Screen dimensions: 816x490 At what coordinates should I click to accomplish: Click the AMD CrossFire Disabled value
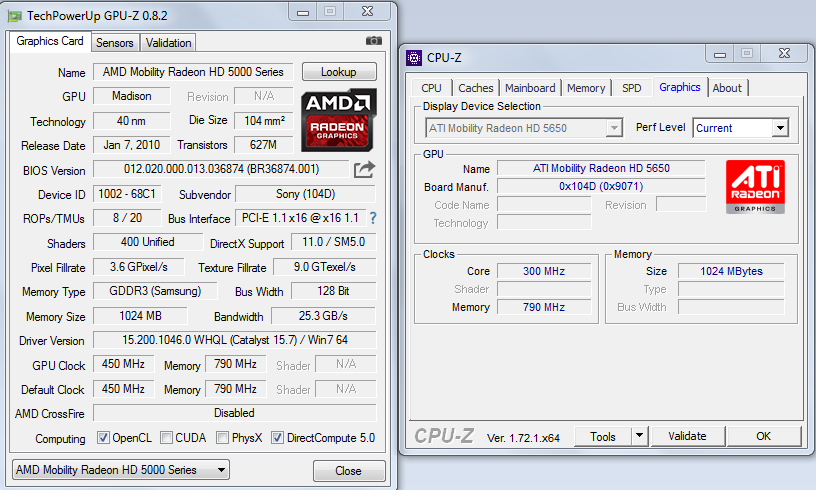click(235, 413)
